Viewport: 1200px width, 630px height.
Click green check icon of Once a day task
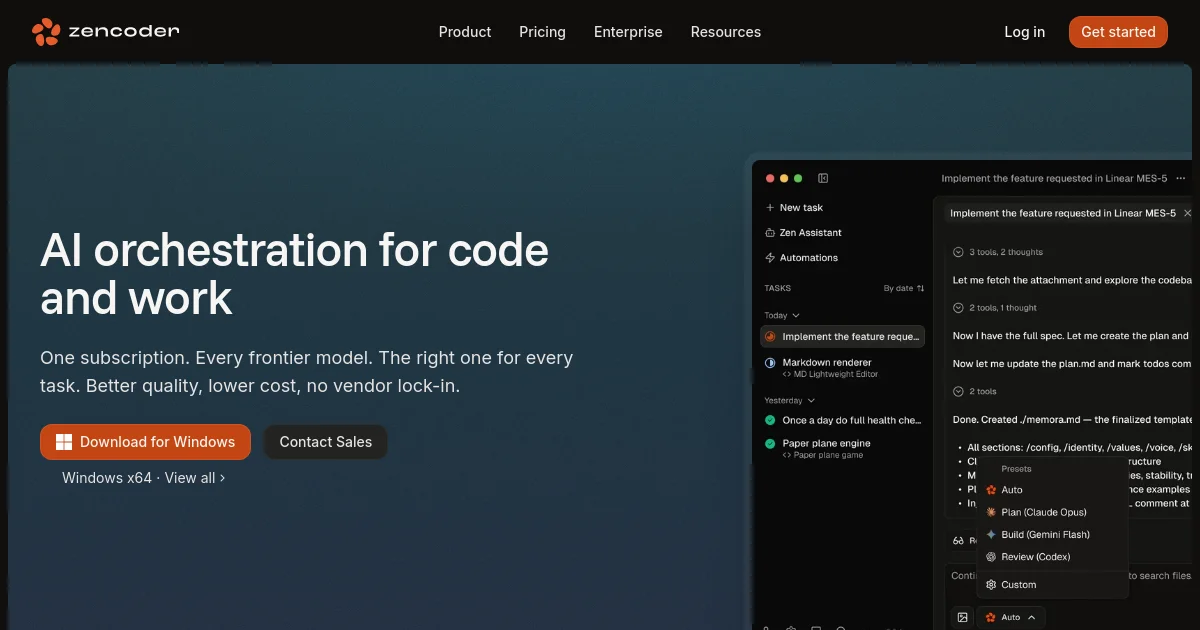pyautogui.click(x=770, y=420)
